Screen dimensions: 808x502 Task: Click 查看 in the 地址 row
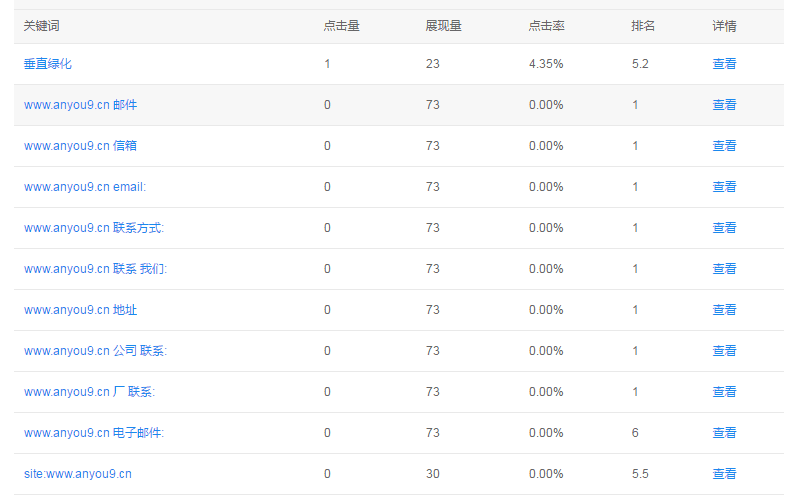[x=724, y=310]
